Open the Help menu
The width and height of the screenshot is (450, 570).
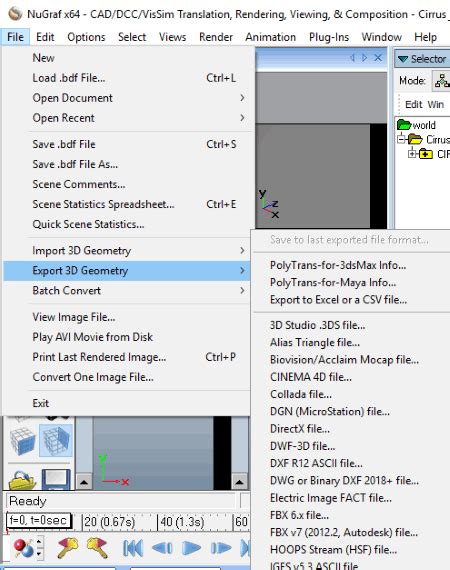(x=425, y=37)
